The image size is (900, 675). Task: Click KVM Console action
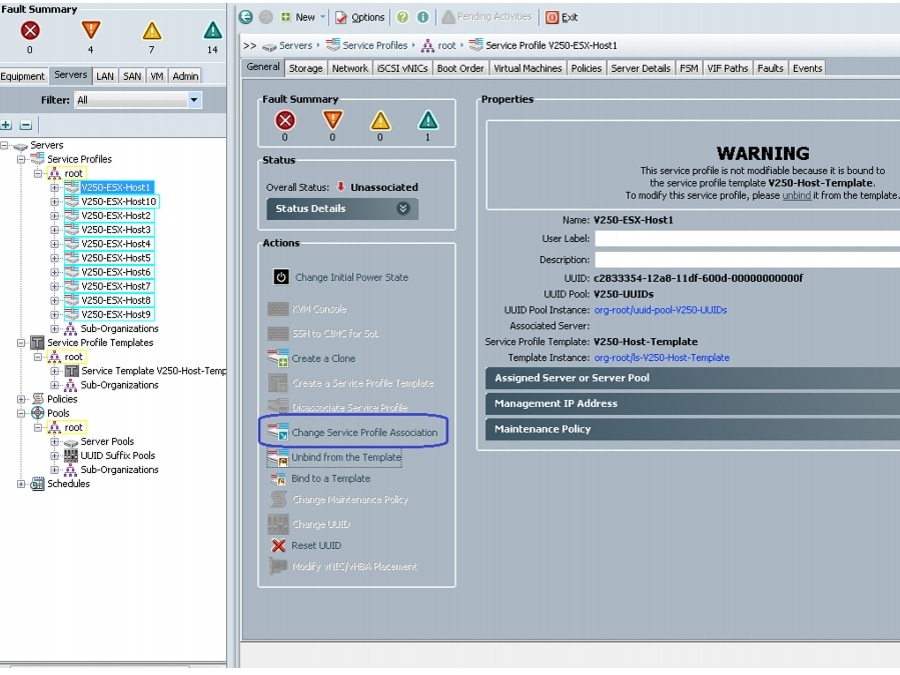[308, 309]
